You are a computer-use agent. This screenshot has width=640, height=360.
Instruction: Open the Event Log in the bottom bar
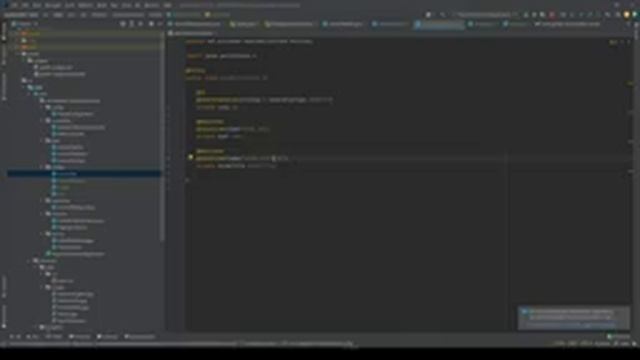click(x=618, y=337)
